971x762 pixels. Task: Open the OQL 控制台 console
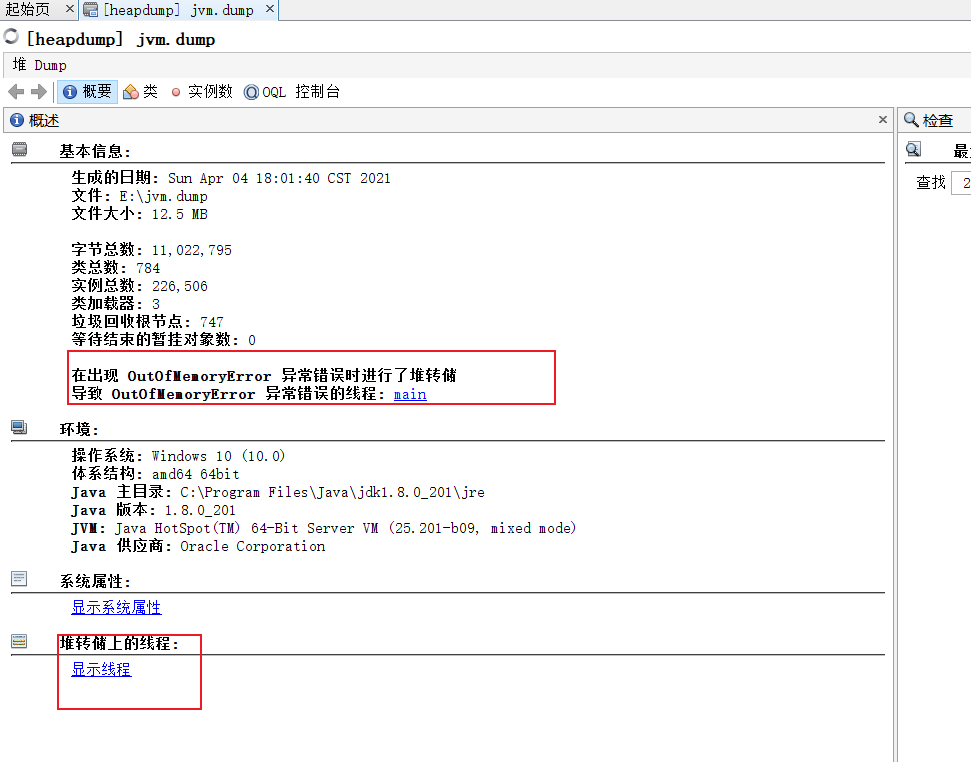coord(292,92)
